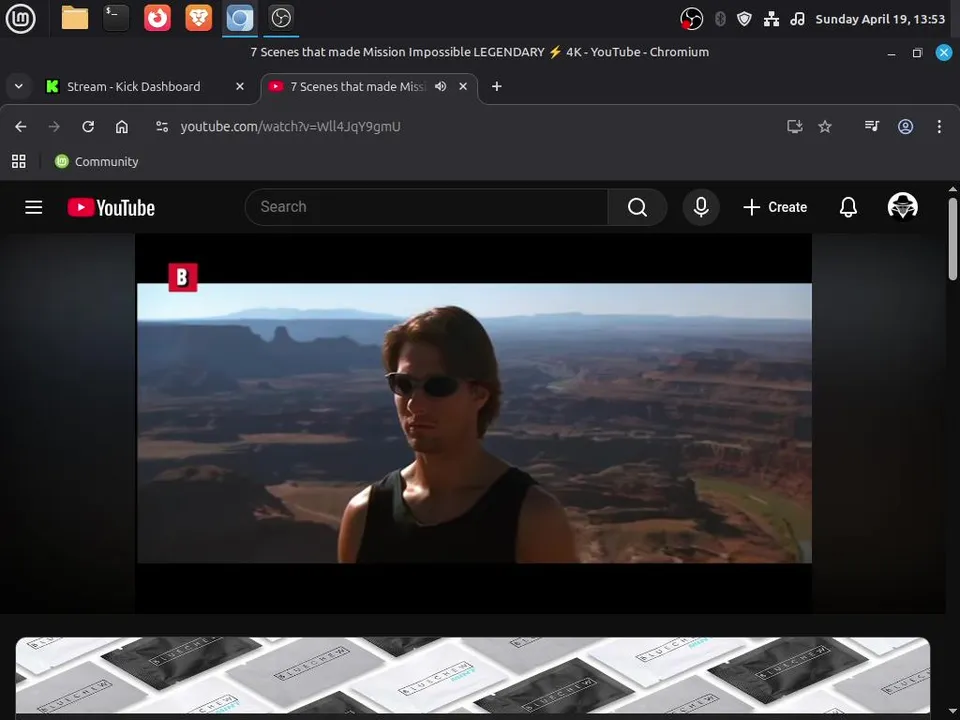Close the Kick Dashboard tab

240,87
